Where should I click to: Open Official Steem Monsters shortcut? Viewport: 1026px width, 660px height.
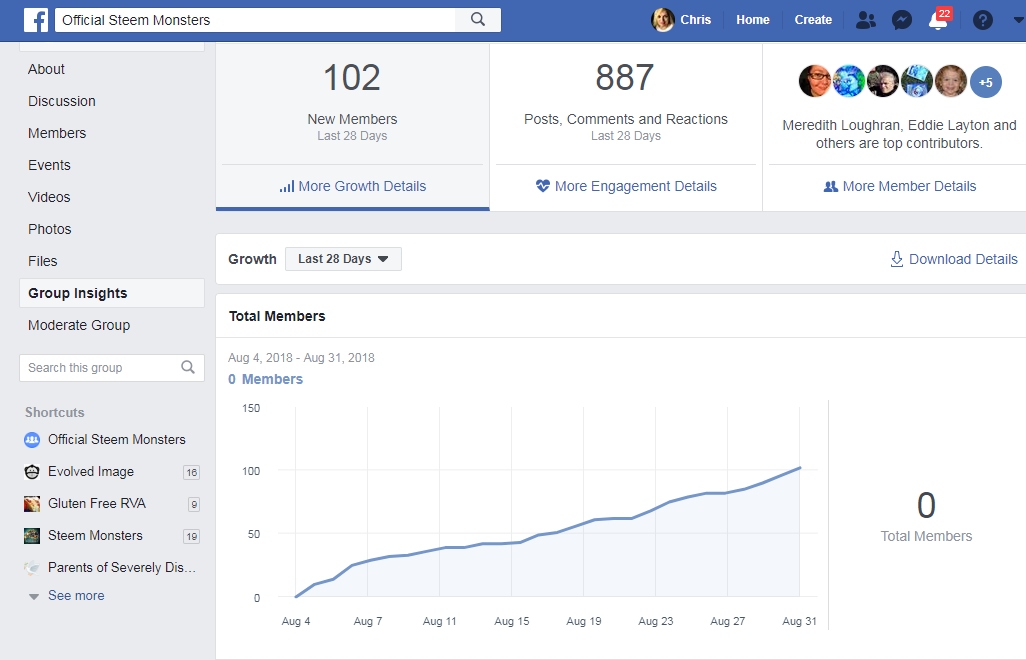tap(116, 440)
